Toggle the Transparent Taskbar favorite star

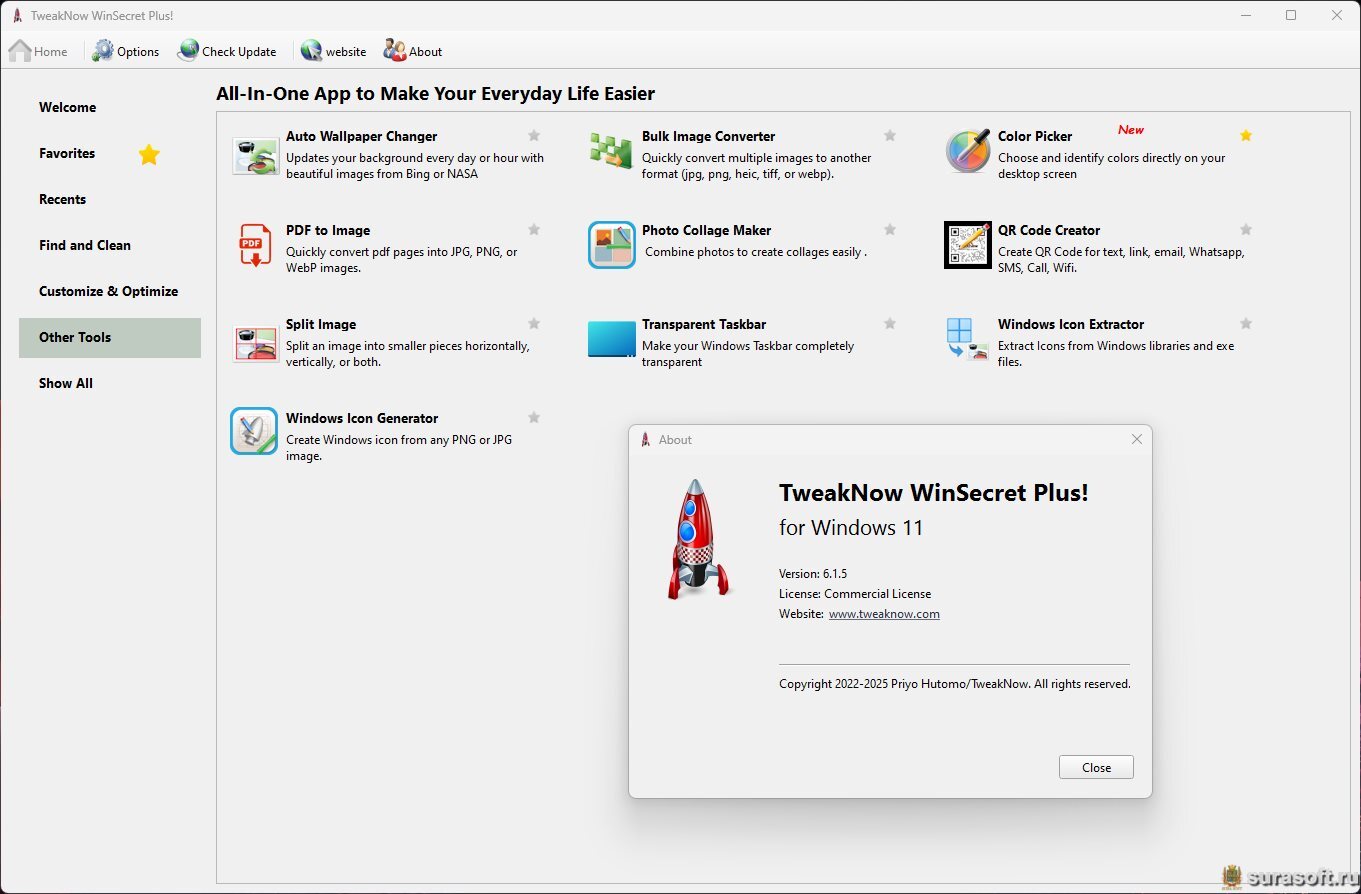point(890,324)
